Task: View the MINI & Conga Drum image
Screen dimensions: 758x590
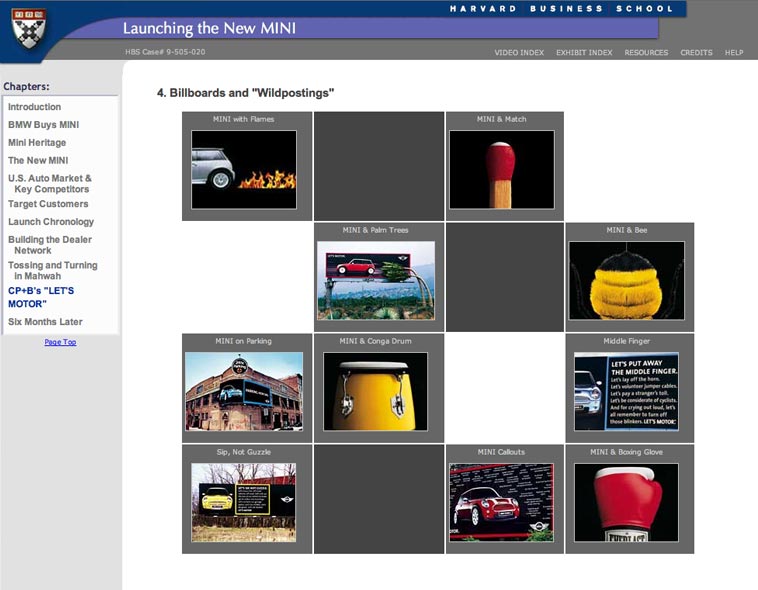Action: pos(375,391)
